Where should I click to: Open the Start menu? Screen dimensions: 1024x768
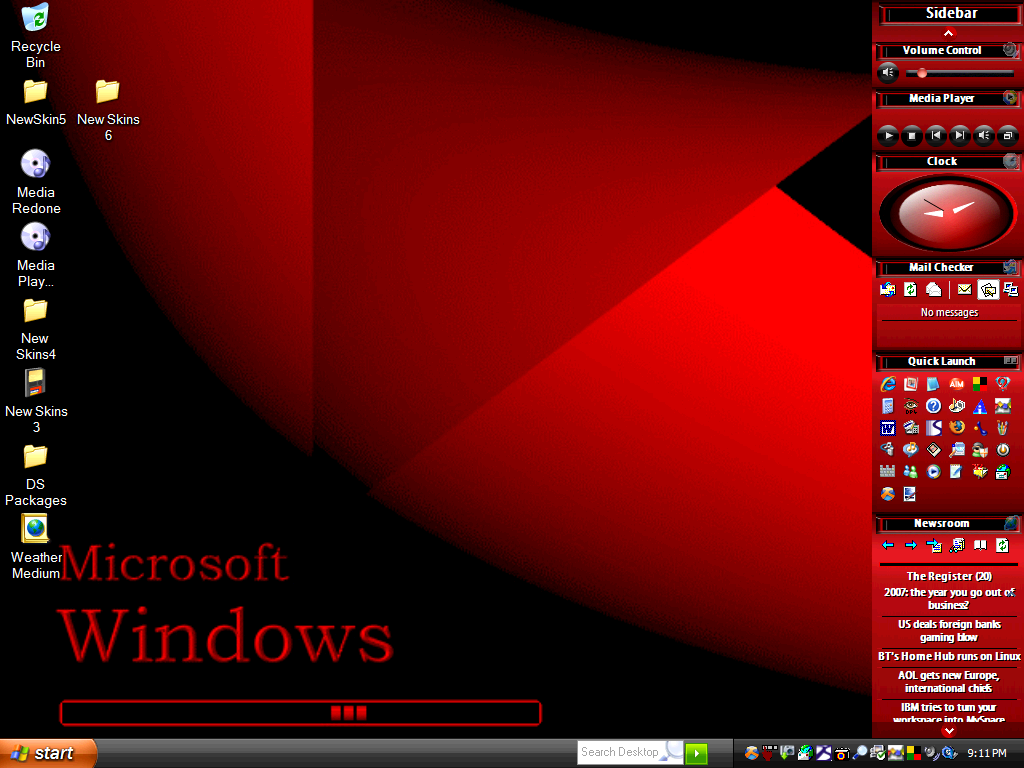point(48,753)
